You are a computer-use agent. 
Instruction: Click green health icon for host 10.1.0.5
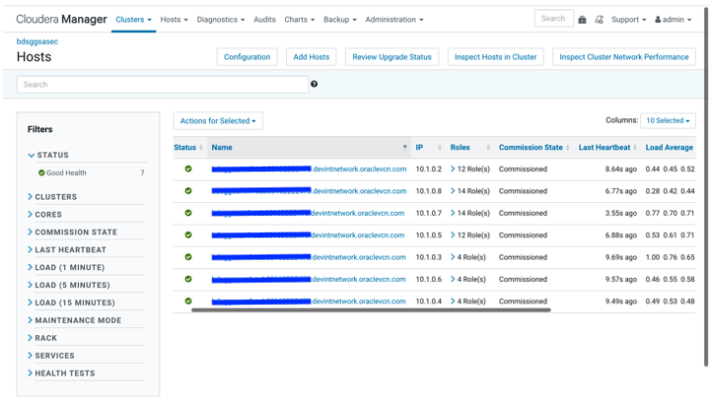(x=188, y=235)
